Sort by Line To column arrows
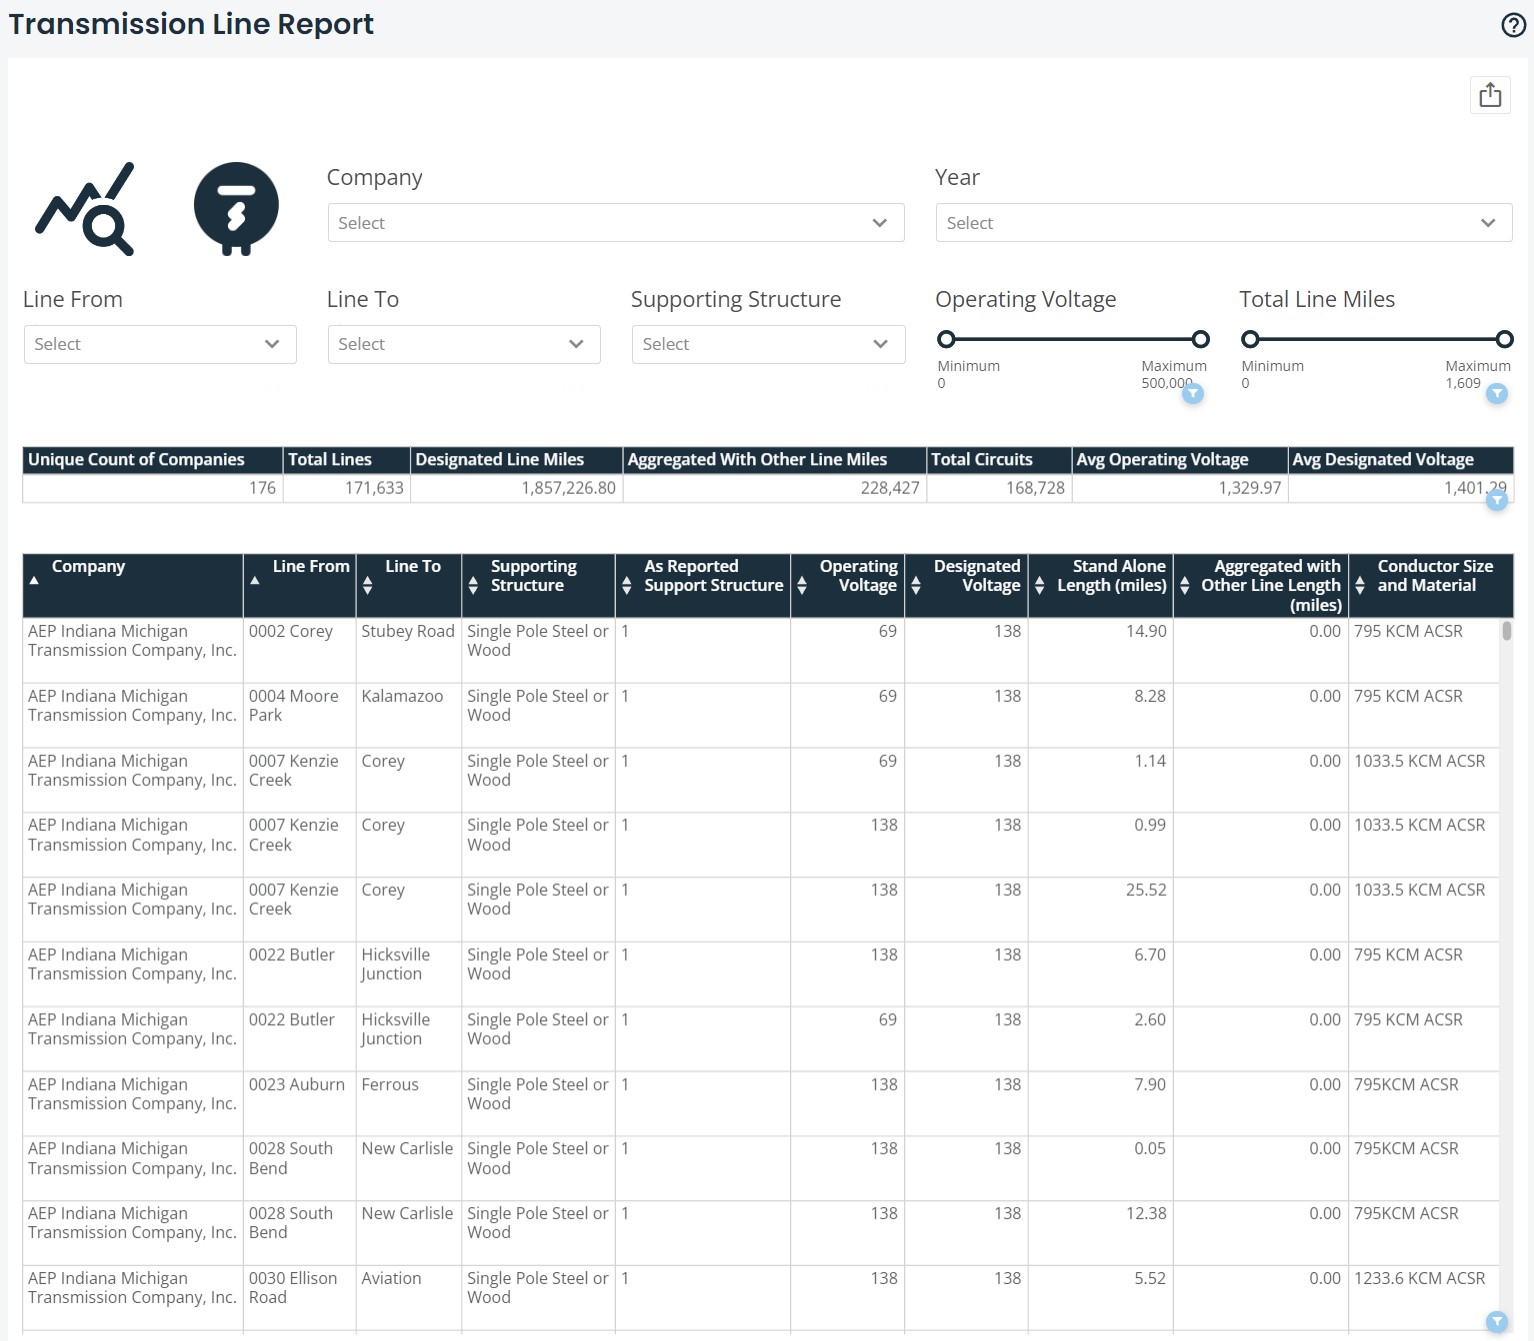 [x=367, y=586]
